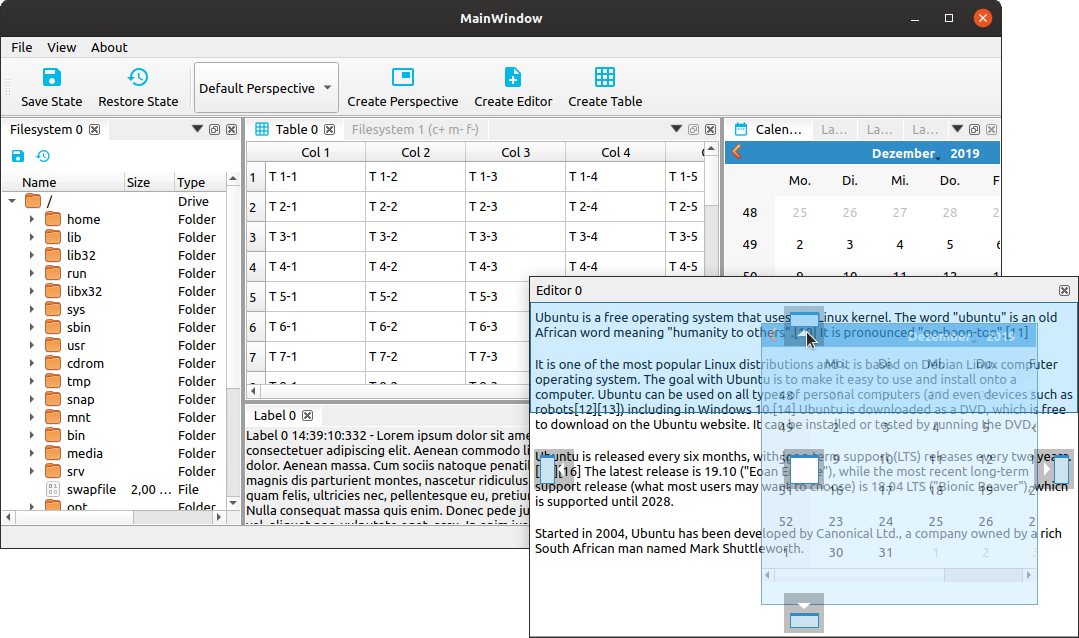This screenshot has height=638, width=1079.
Task: Click the calendar icon on the Calendar tab
Action: pyautogui.click(x=741, y=128)
